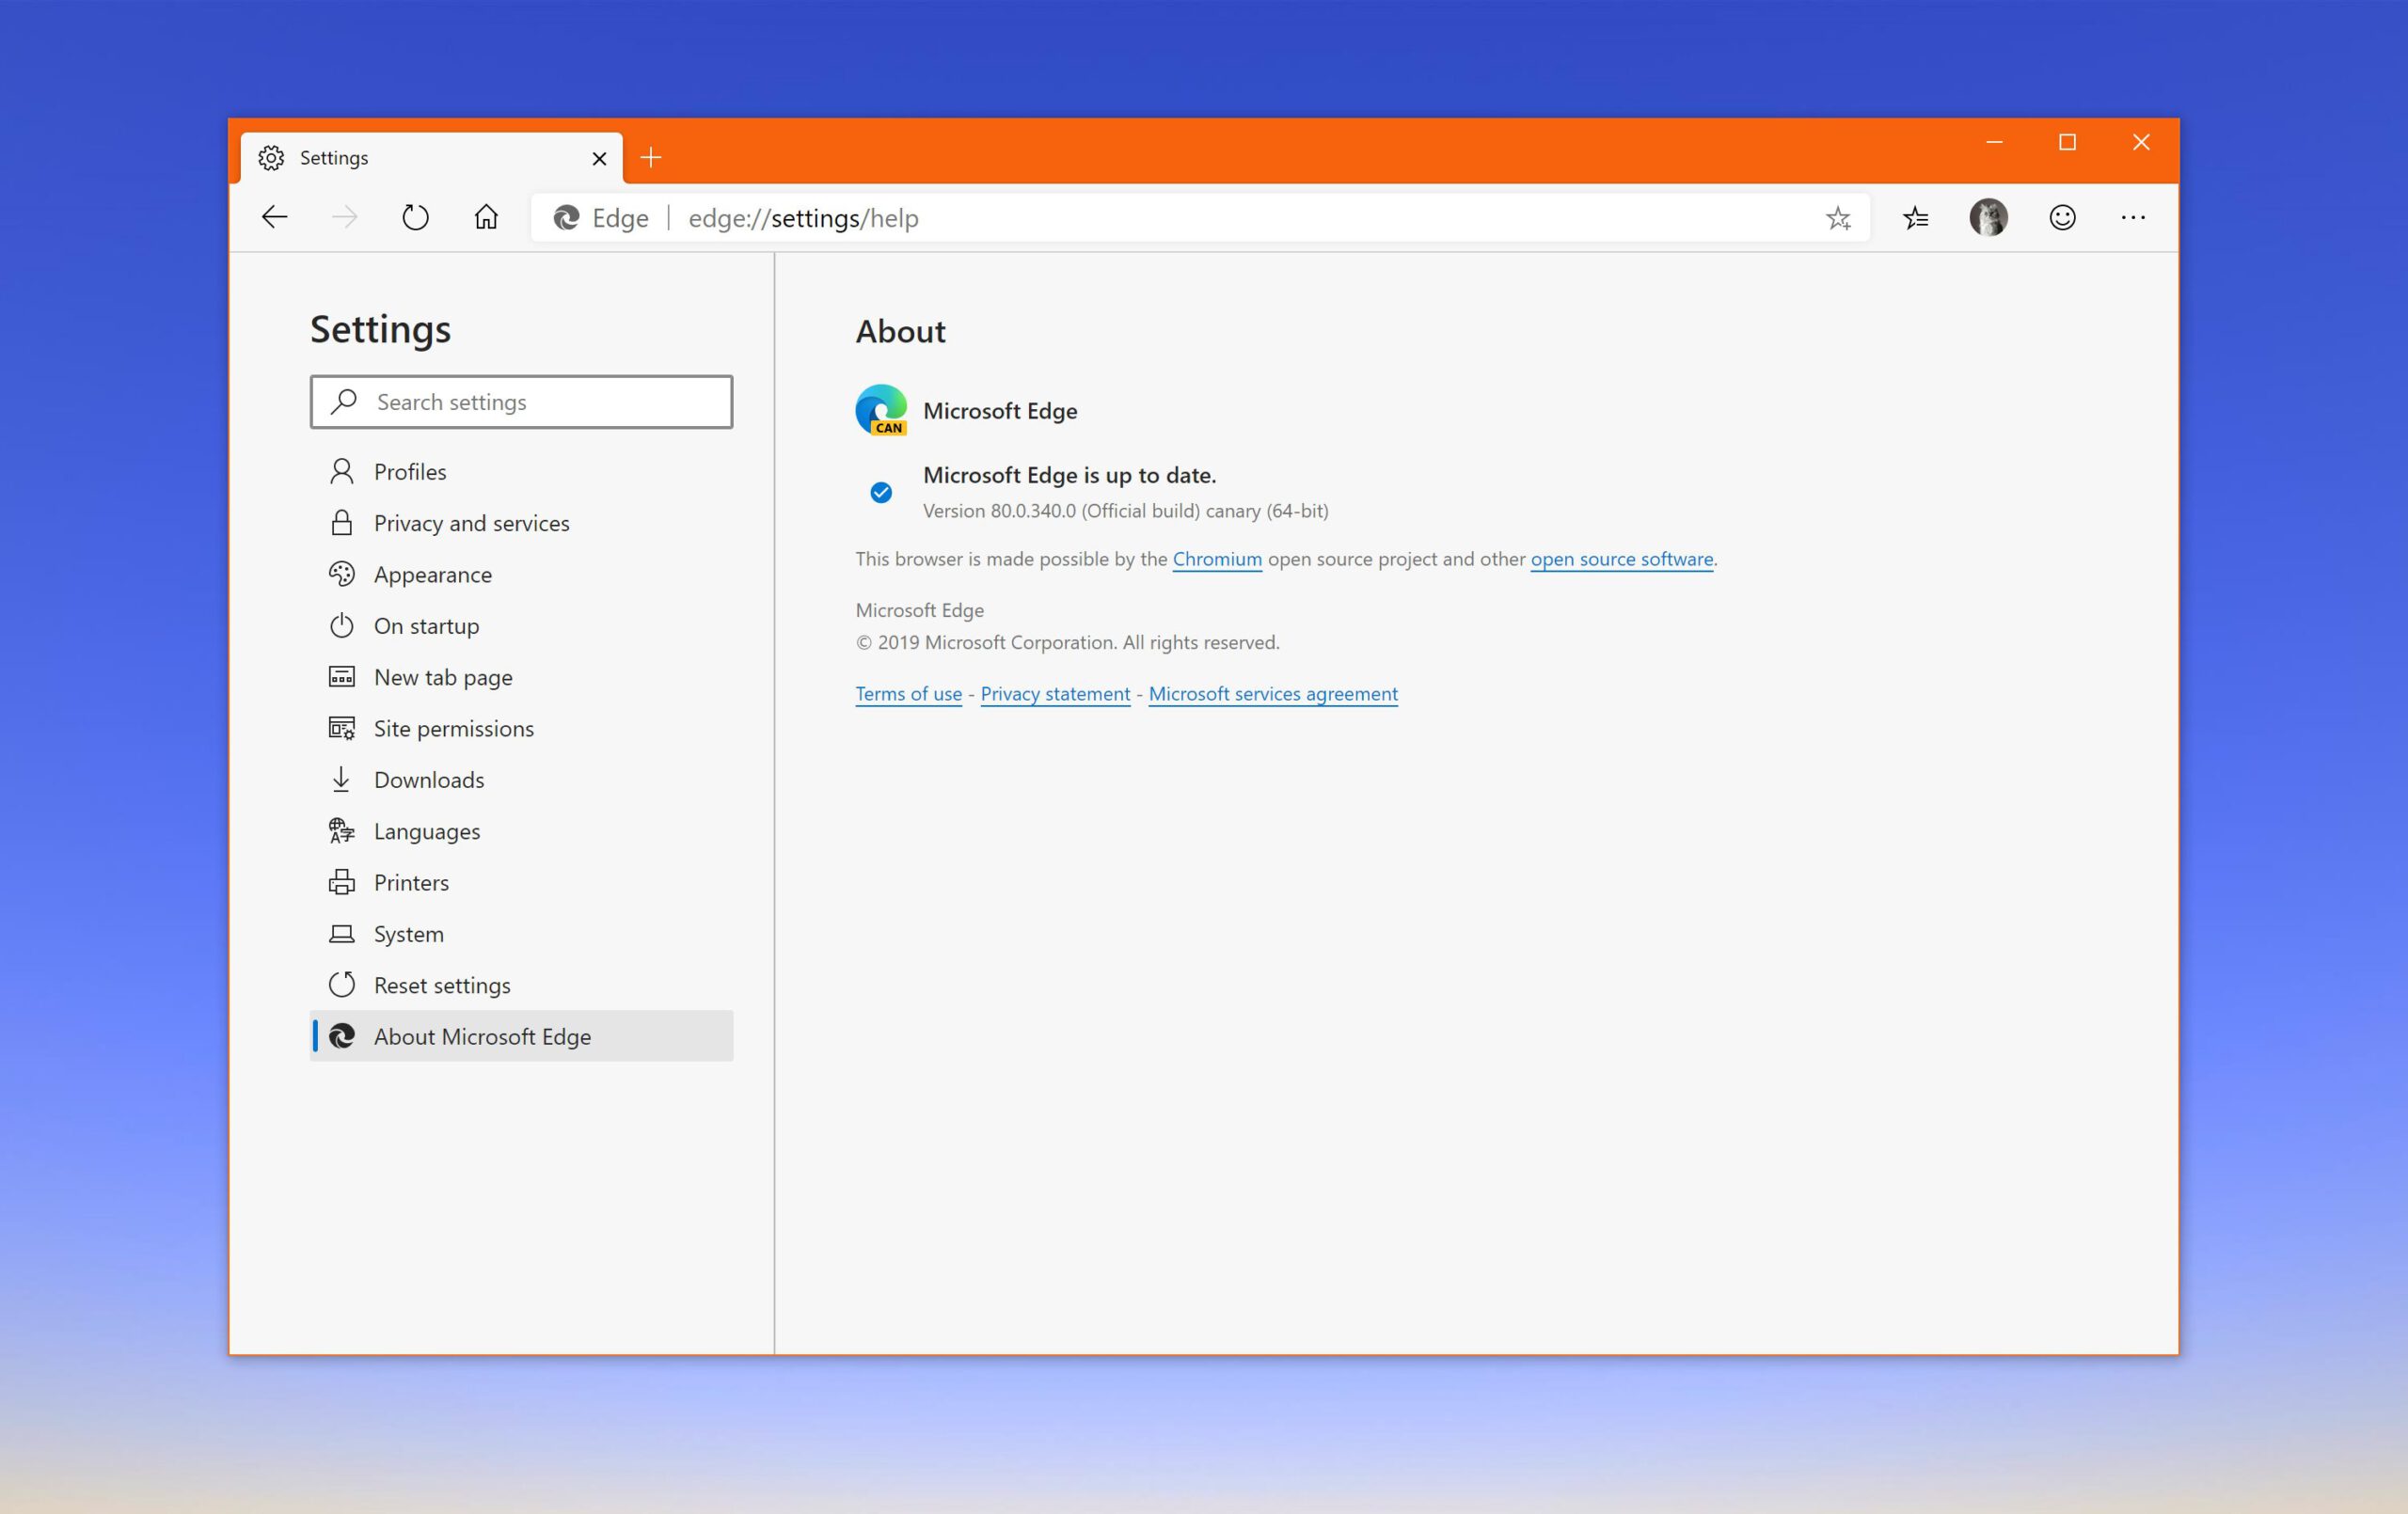
Task: Click 'Microsoft Edge is up to date.' text
Action: click(1069, 475)
